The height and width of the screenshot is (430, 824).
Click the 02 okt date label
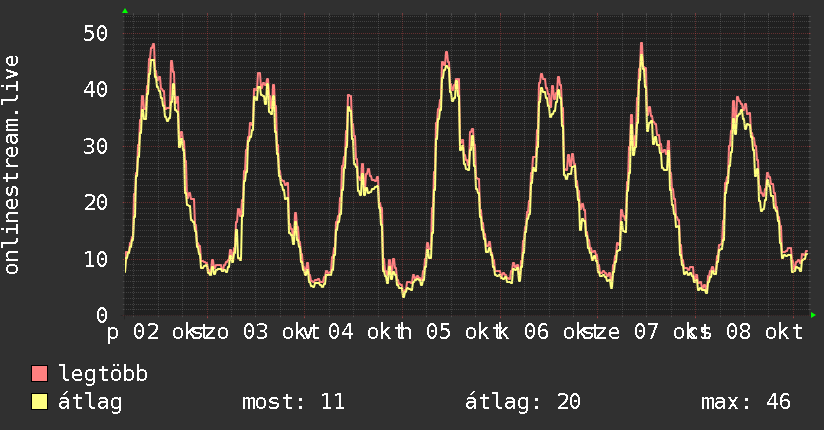click(164, 332)
